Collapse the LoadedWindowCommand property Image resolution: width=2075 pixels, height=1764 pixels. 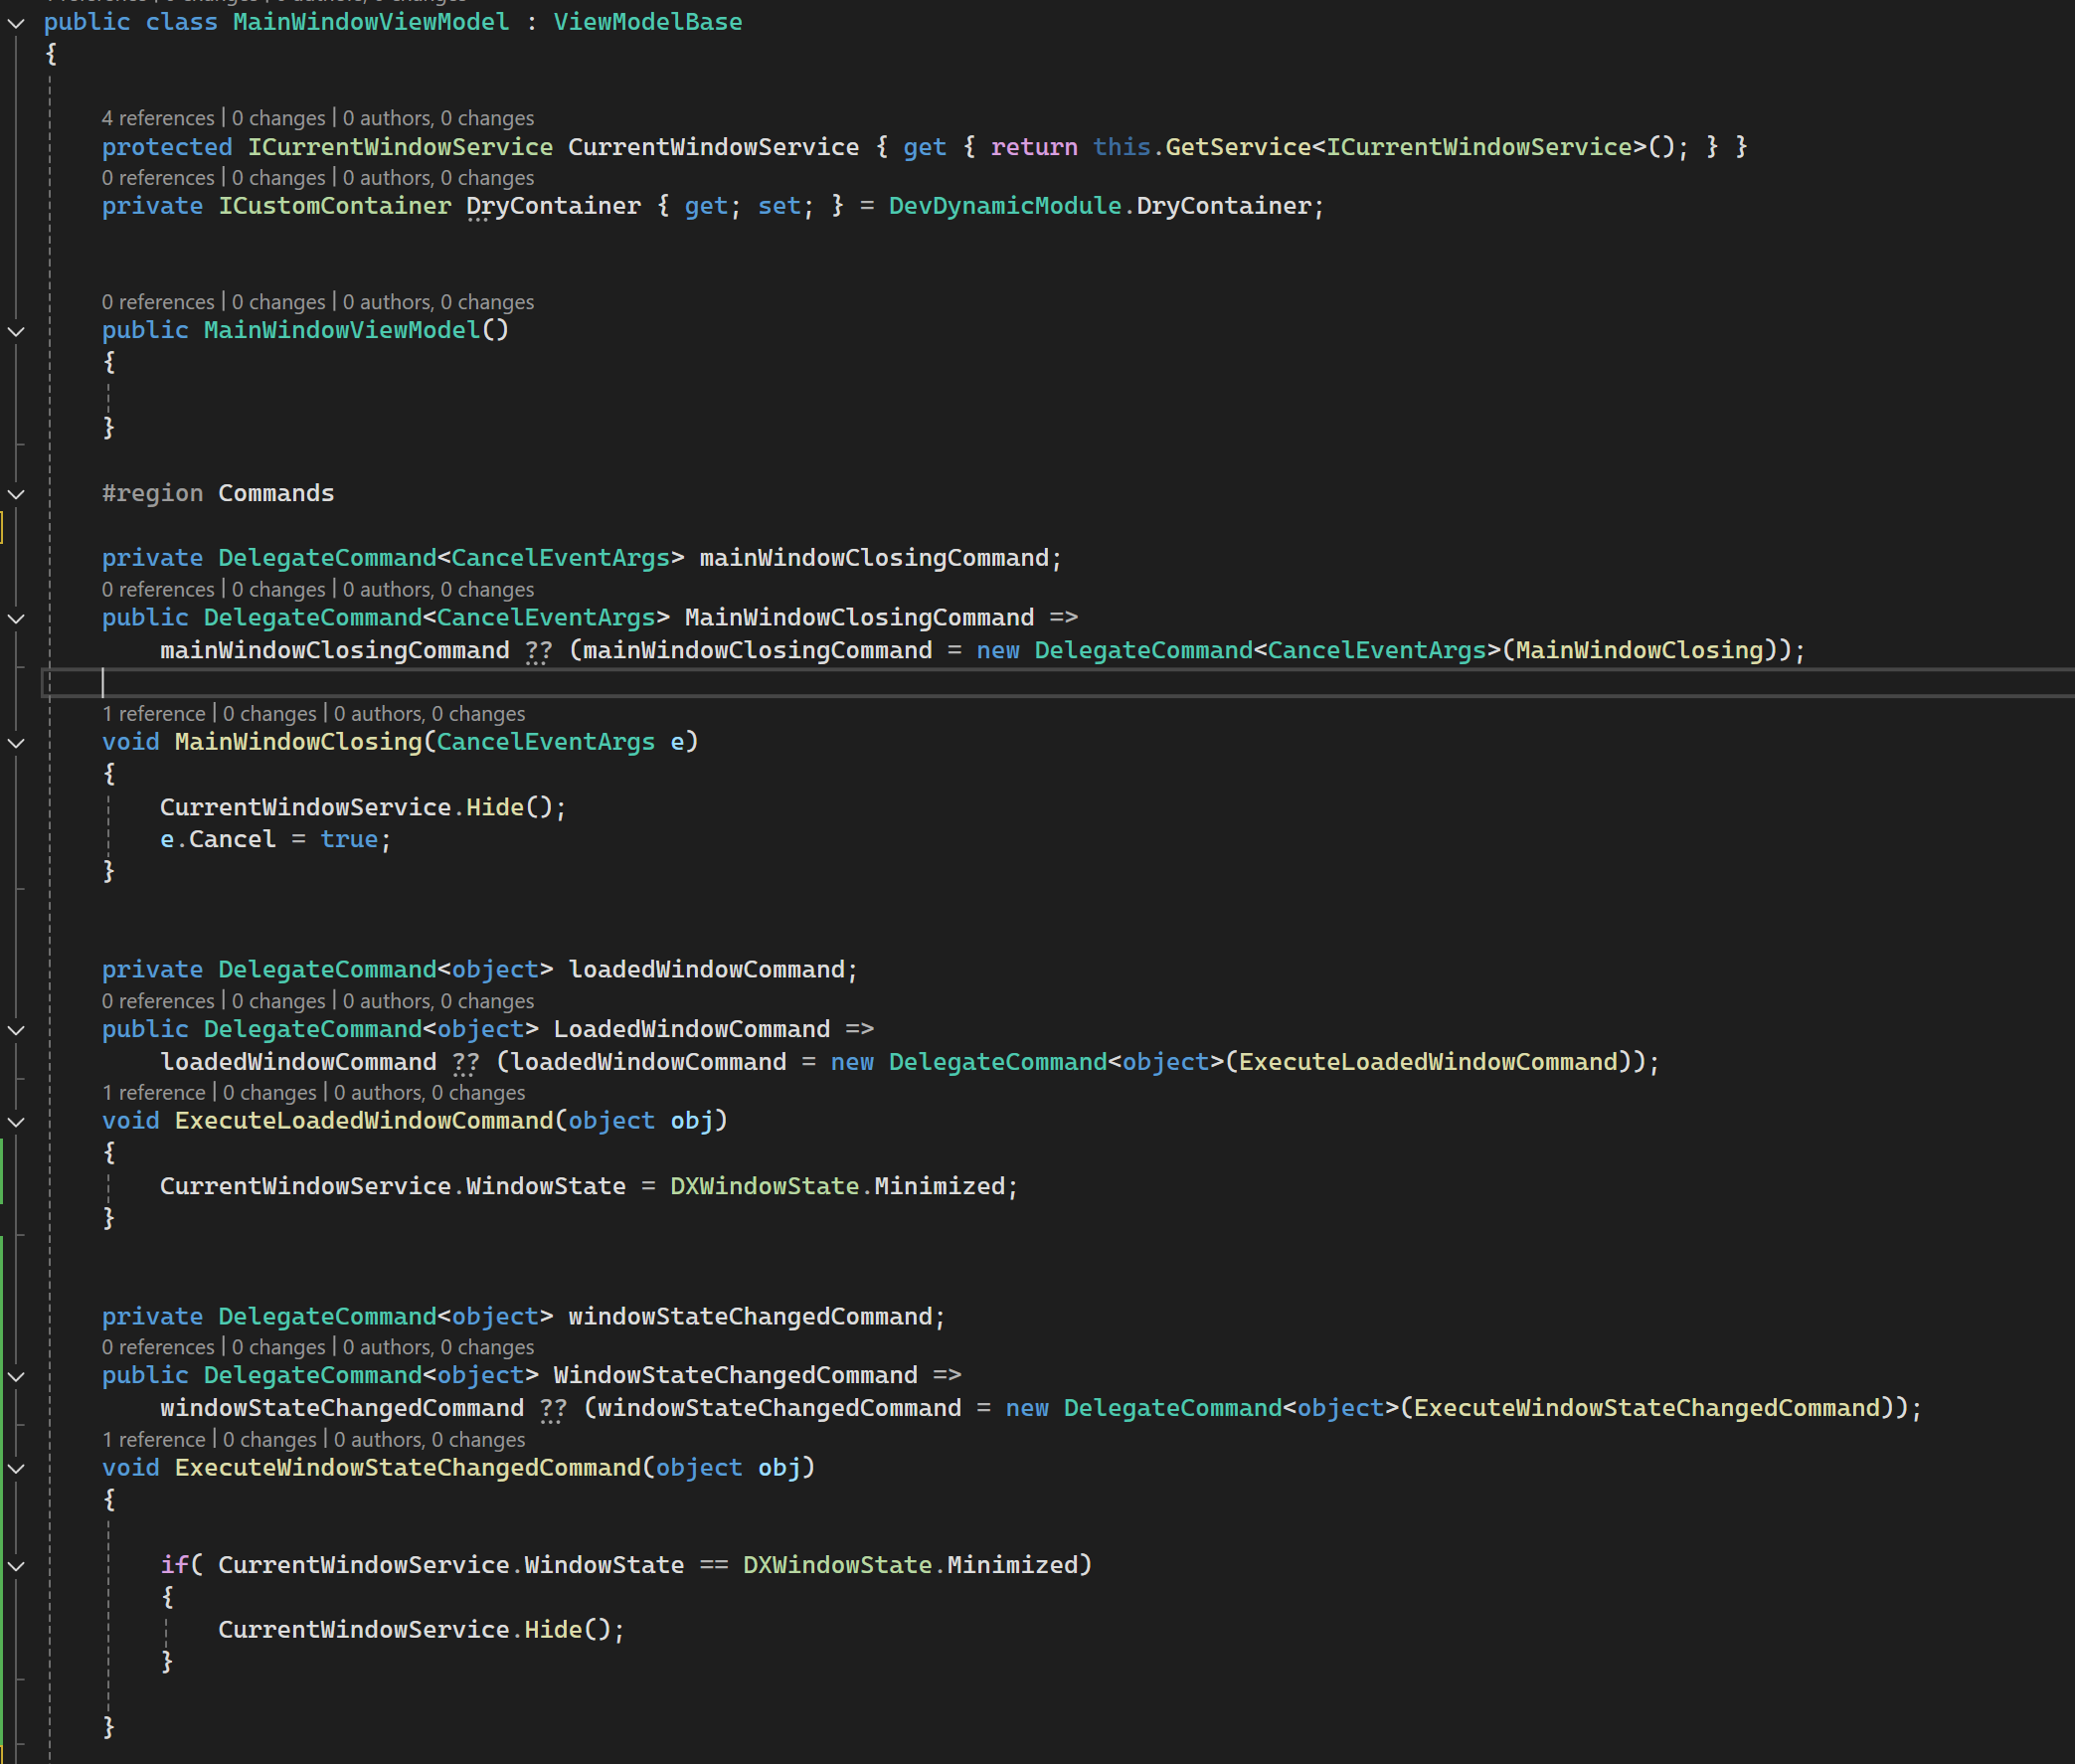[16, 1030]
